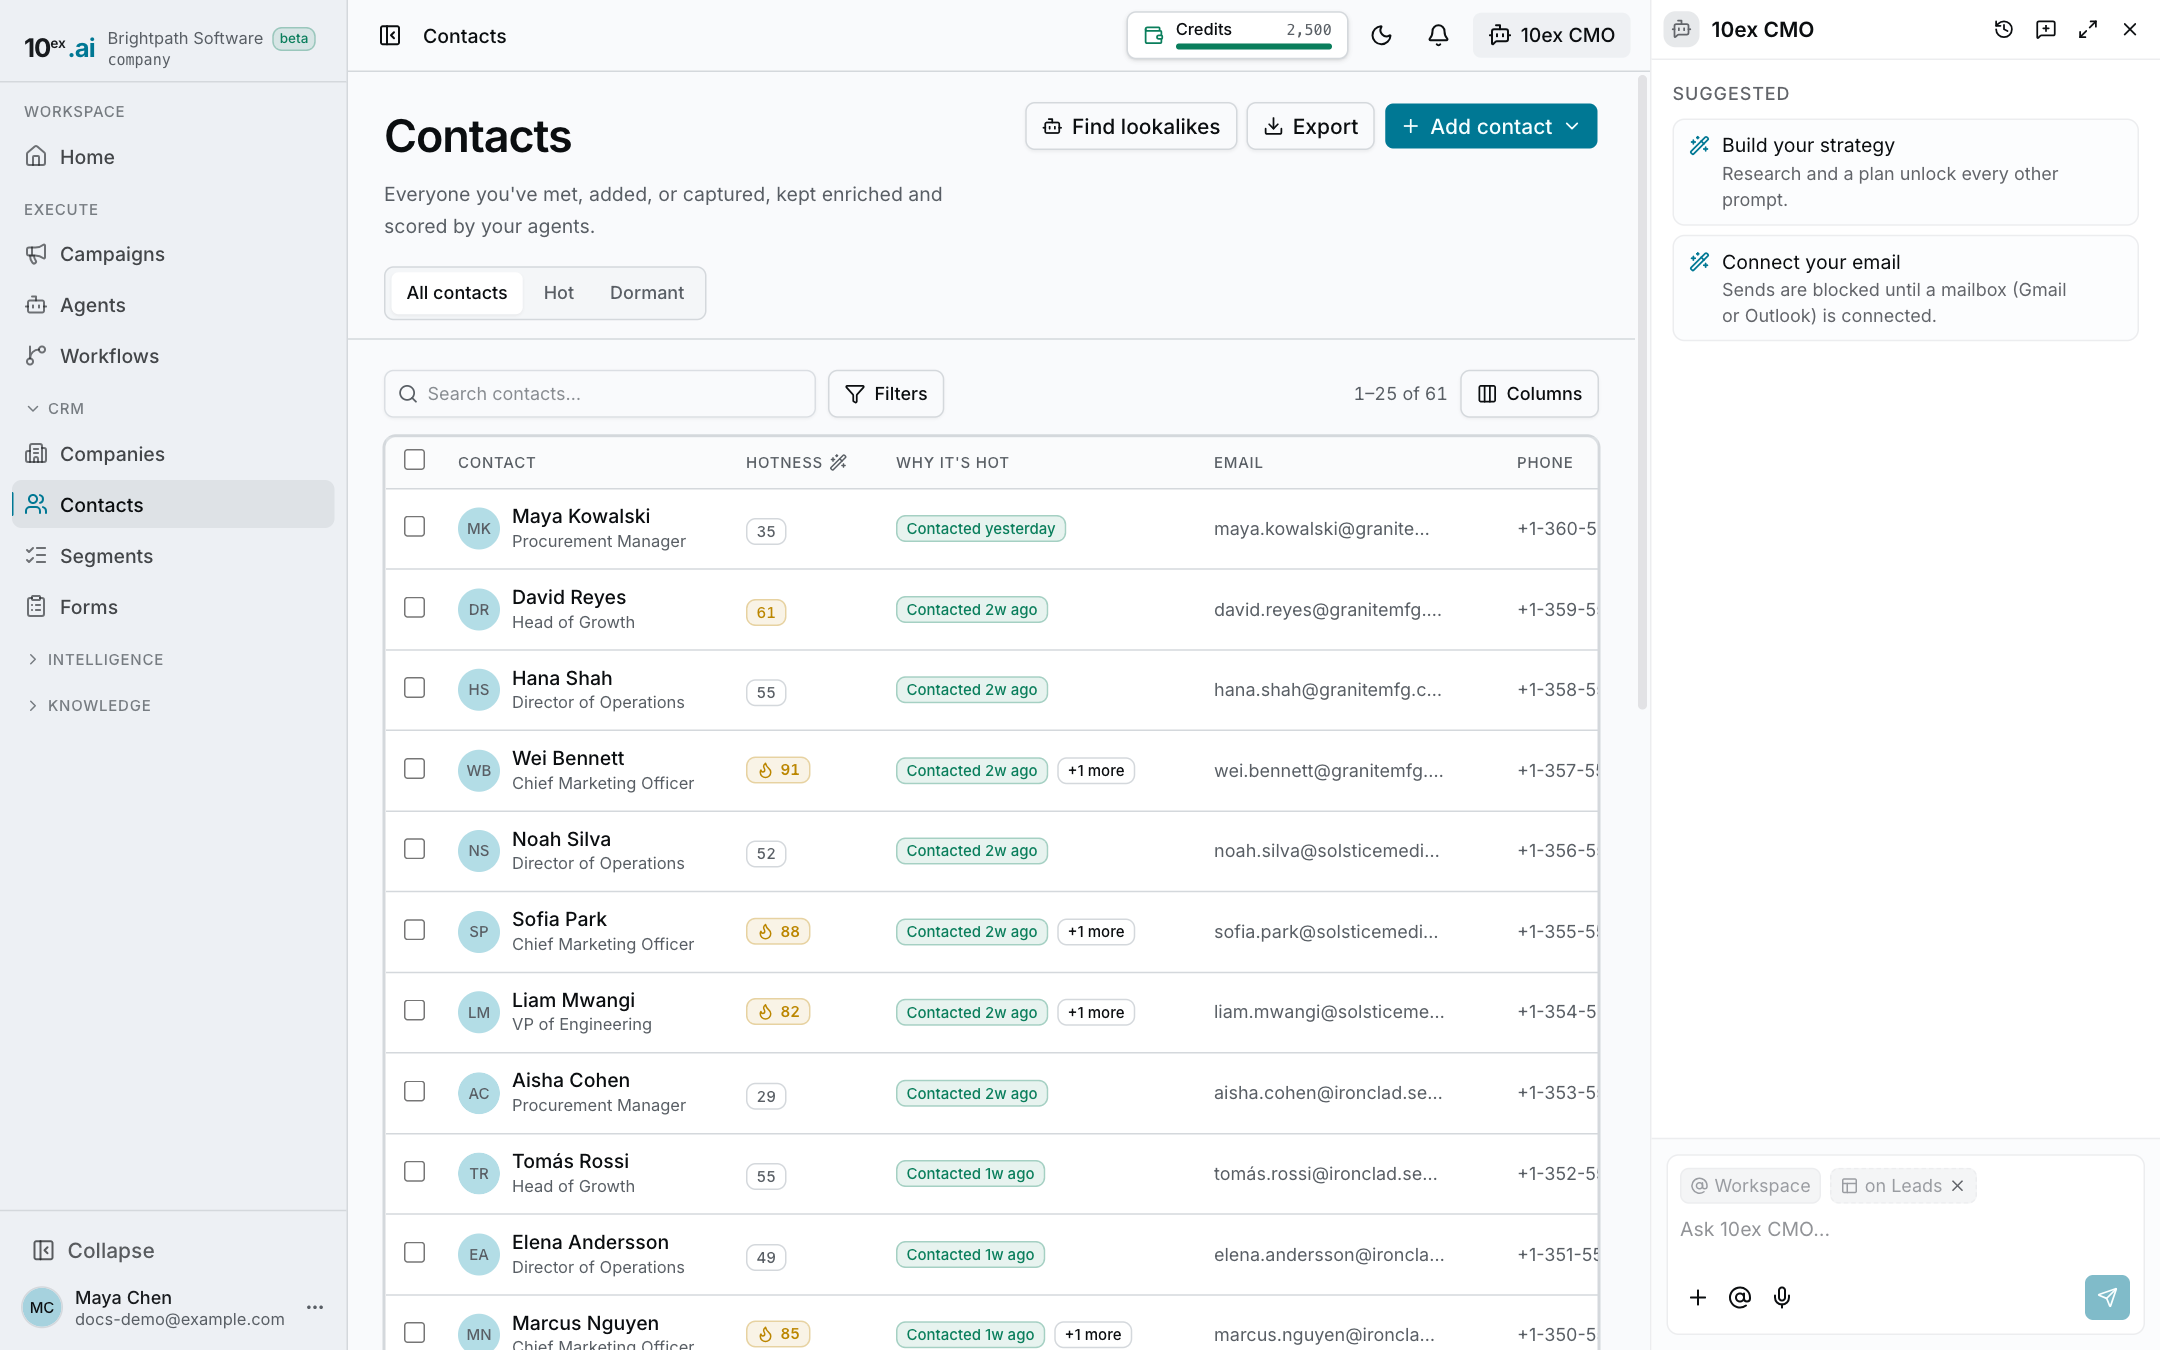The width and height of the screenshot is (2160, 1350).
Task: Click the 10ex.ai logo
Action: pyautogui.click(x=60, y=47)
